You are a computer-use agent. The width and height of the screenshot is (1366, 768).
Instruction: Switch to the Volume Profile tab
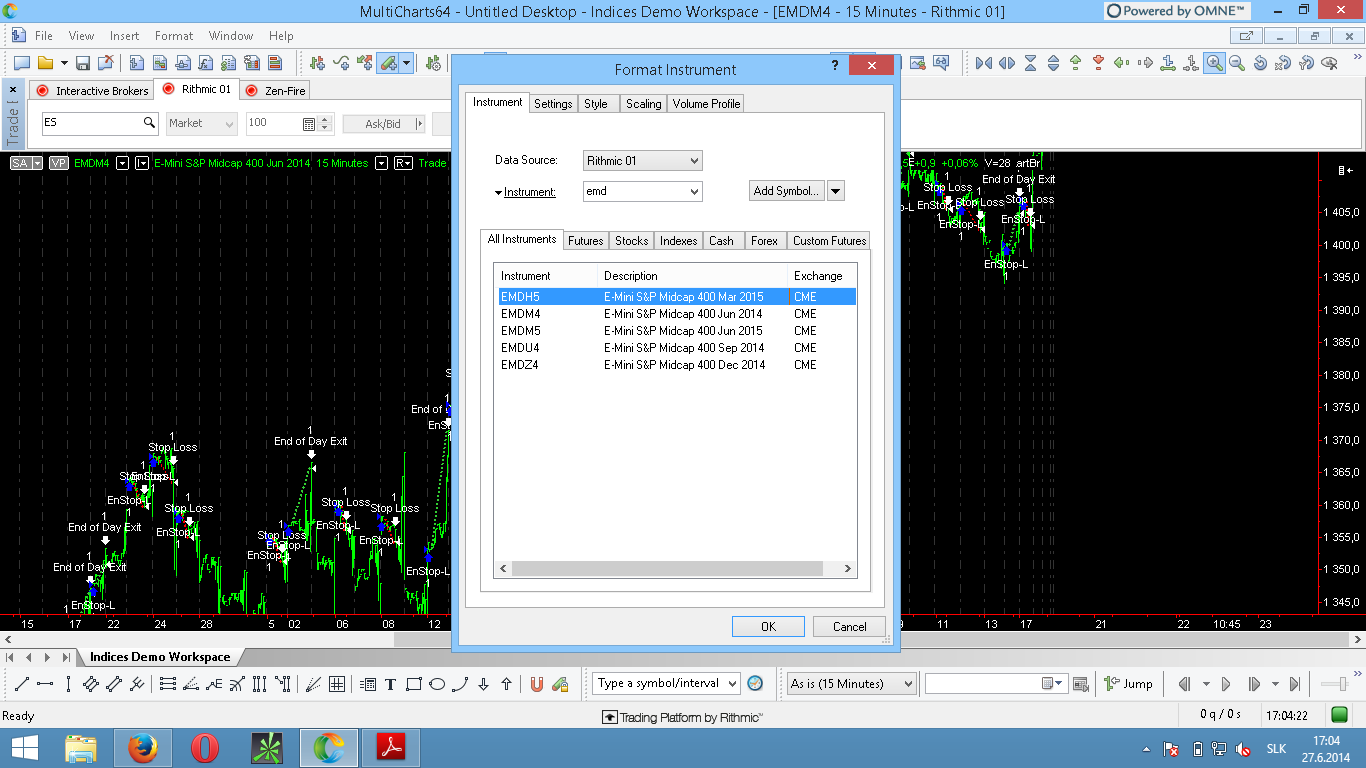(x=706, y=104)
